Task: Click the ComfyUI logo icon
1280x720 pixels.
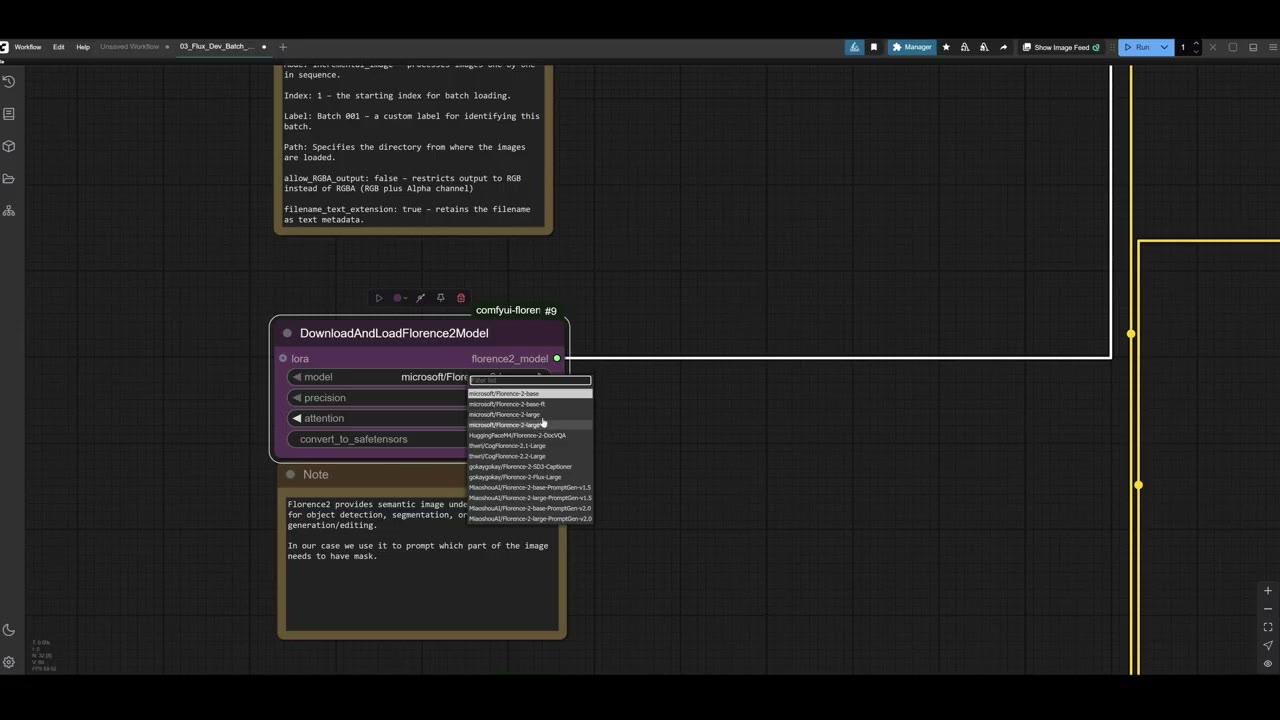Action: pos(4,47)
